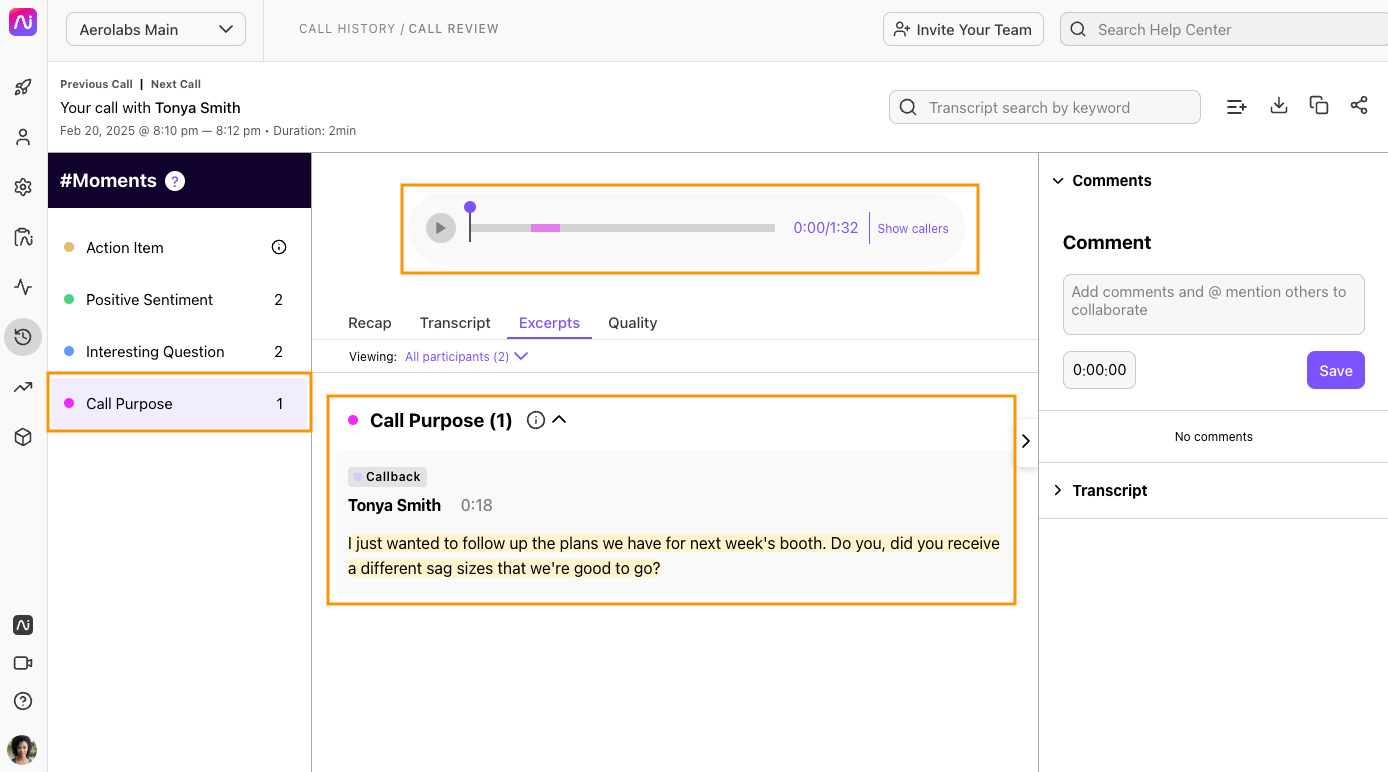Switch to the Transcript tab
The height and width of the screenshot is (772, 1388).
[x=455, y=323]
